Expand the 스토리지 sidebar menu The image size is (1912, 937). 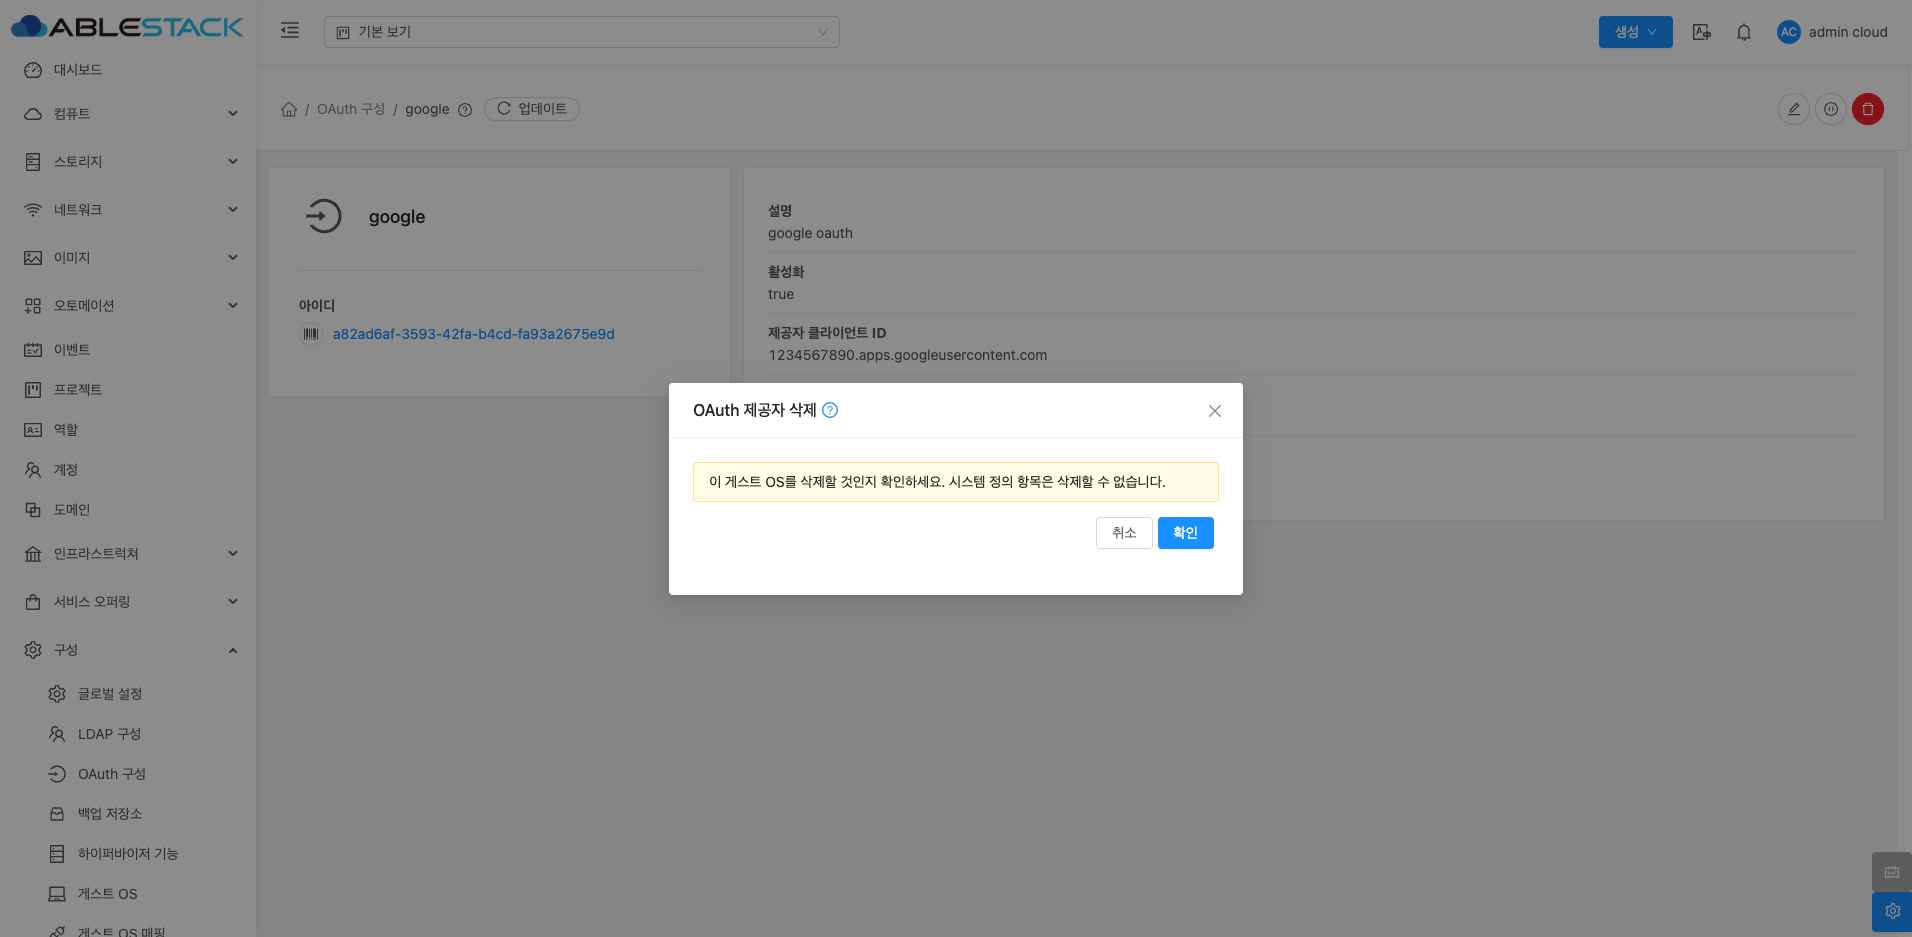(x=128, y=162)
